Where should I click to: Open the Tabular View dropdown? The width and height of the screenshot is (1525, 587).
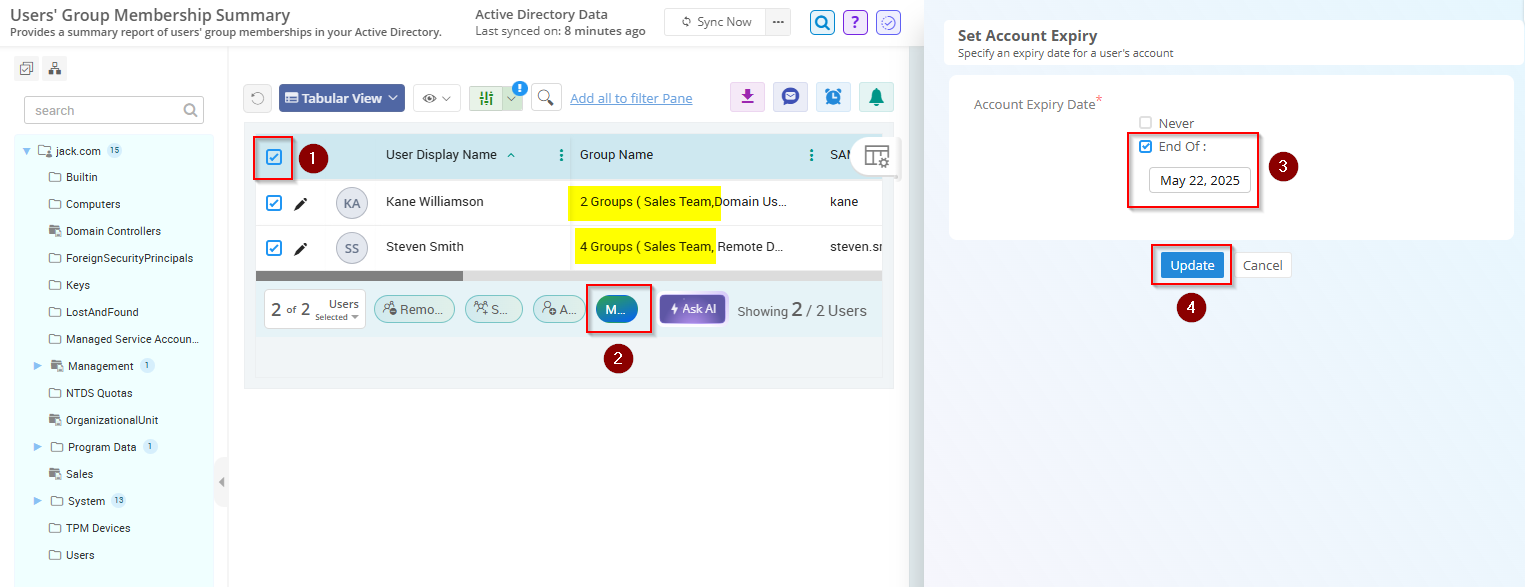pyautogui.click(x=341, y=97)
